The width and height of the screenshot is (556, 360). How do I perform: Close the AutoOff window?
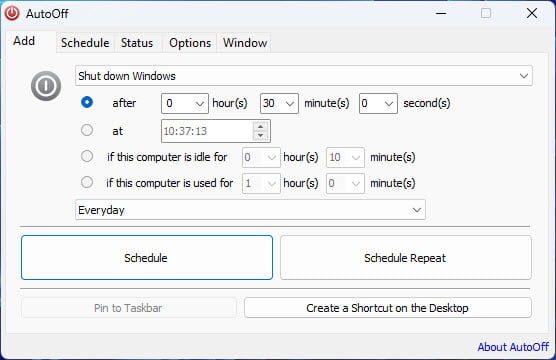[532, 13]
